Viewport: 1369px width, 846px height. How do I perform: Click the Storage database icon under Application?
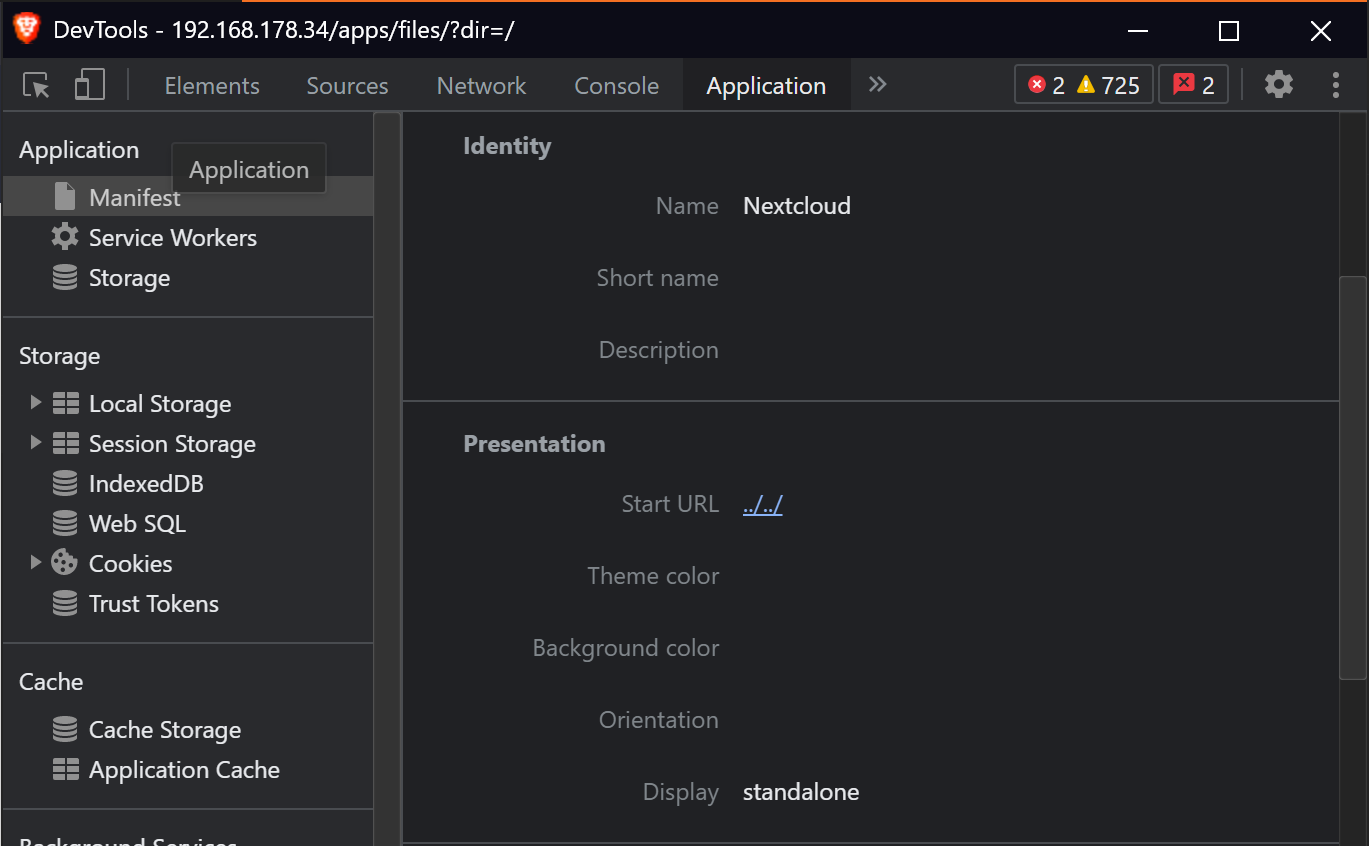click(x=65, y=277)
